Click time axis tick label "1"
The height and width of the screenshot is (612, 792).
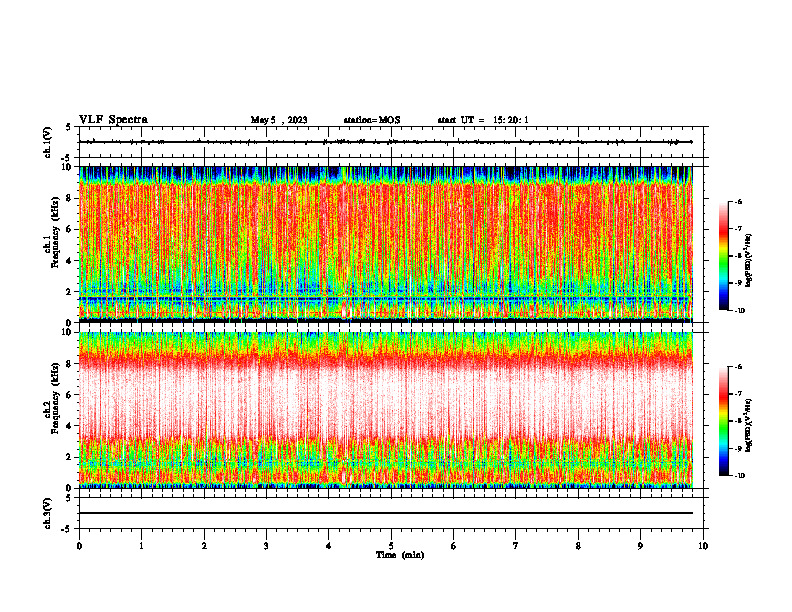coord(141,546)
